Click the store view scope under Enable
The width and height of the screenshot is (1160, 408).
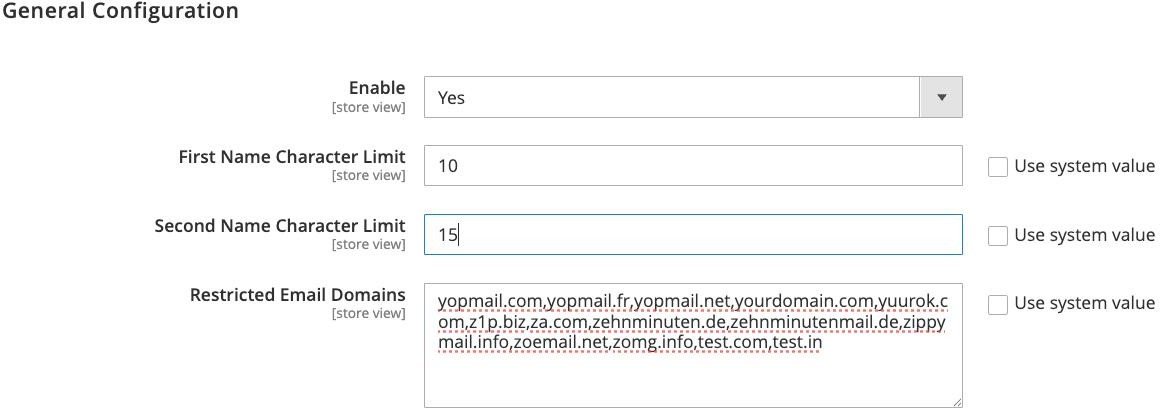(368, 107)
